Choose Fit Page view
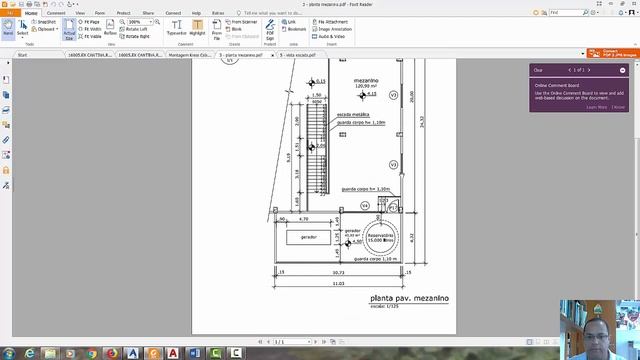Screen dimensions: 640x360 (x=89, y=22)
